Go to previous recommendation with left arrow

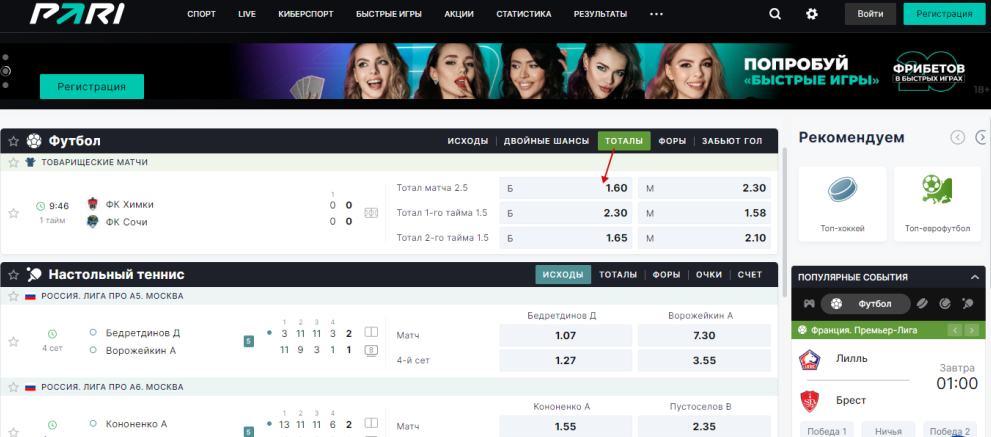957,138
